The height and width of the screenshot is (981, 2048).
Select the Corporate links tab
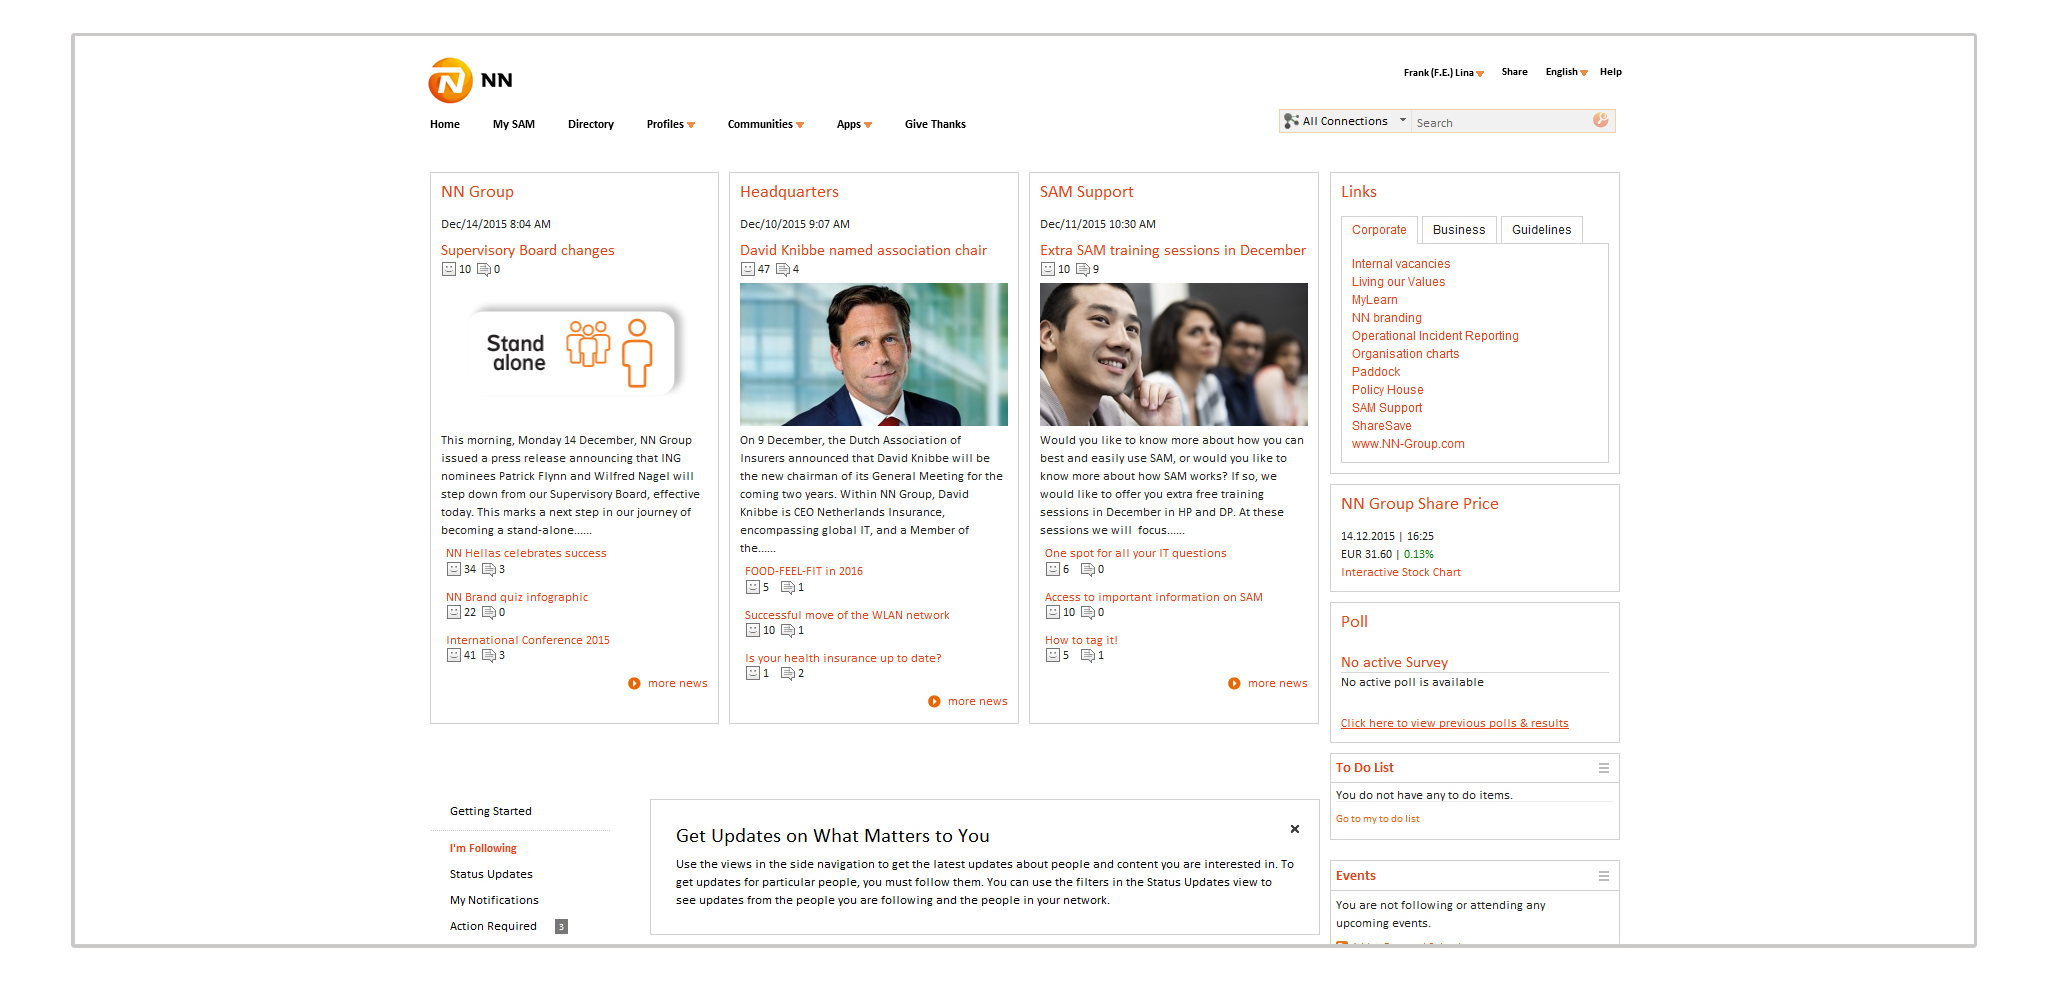[x=1379, y=230]
